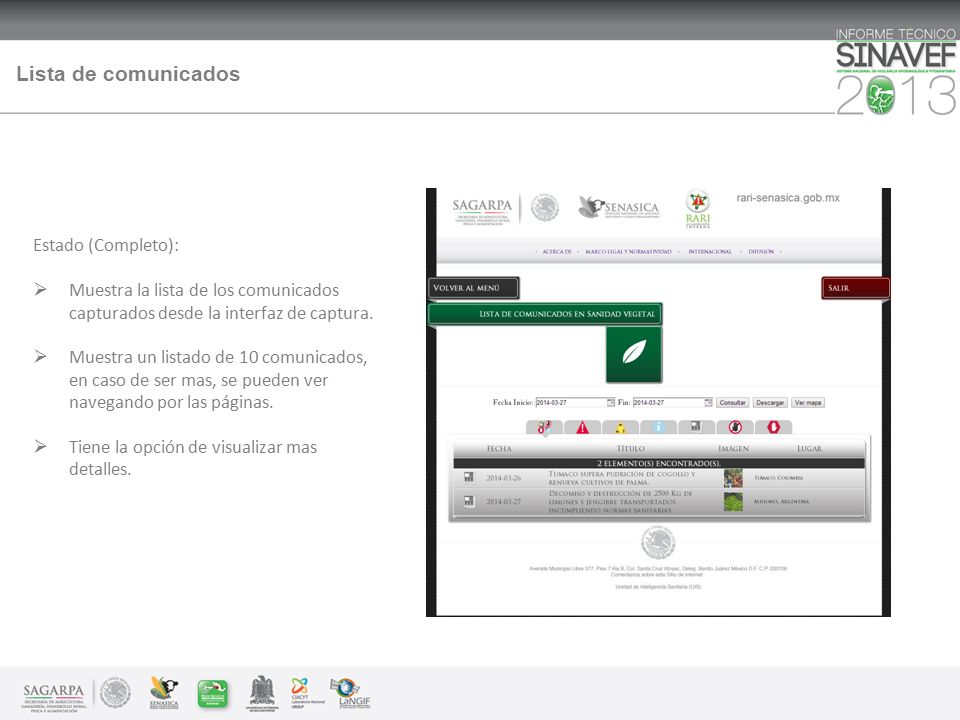Screen dimensions: 960x720
Task: Select the yellow figure icon tab
Action: 620,427
